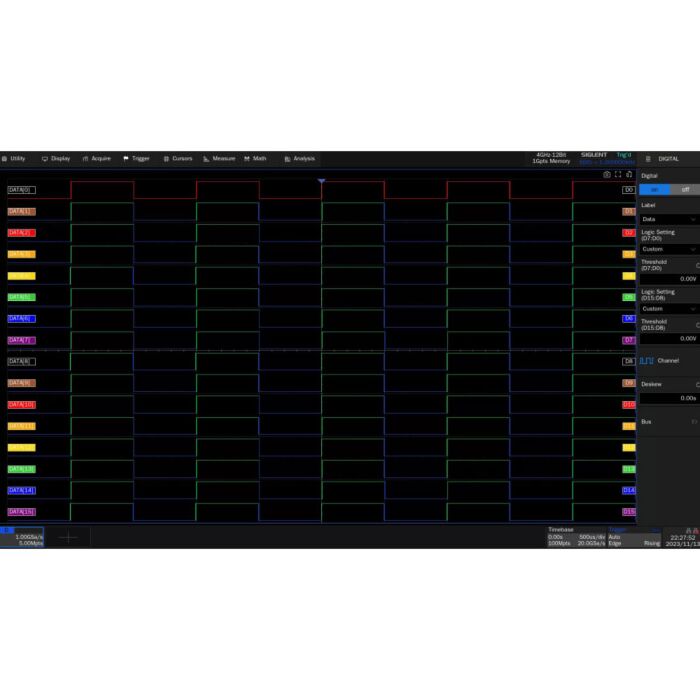Open the Trigger menu
This screenshot has height=700, width=700.
pyautogui.click(x=136, y=158)
